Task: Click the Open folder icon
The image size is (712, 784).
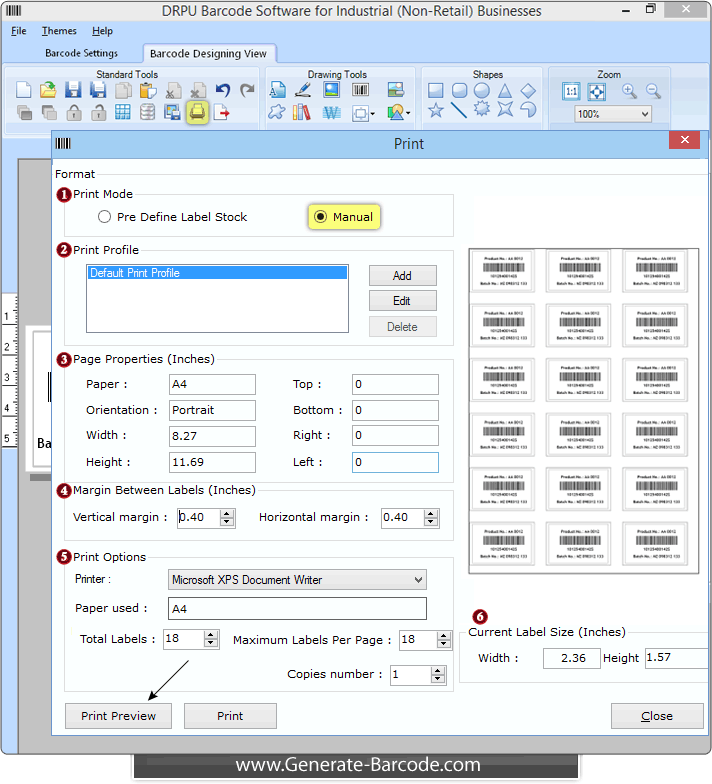Action: coord(48,90)
